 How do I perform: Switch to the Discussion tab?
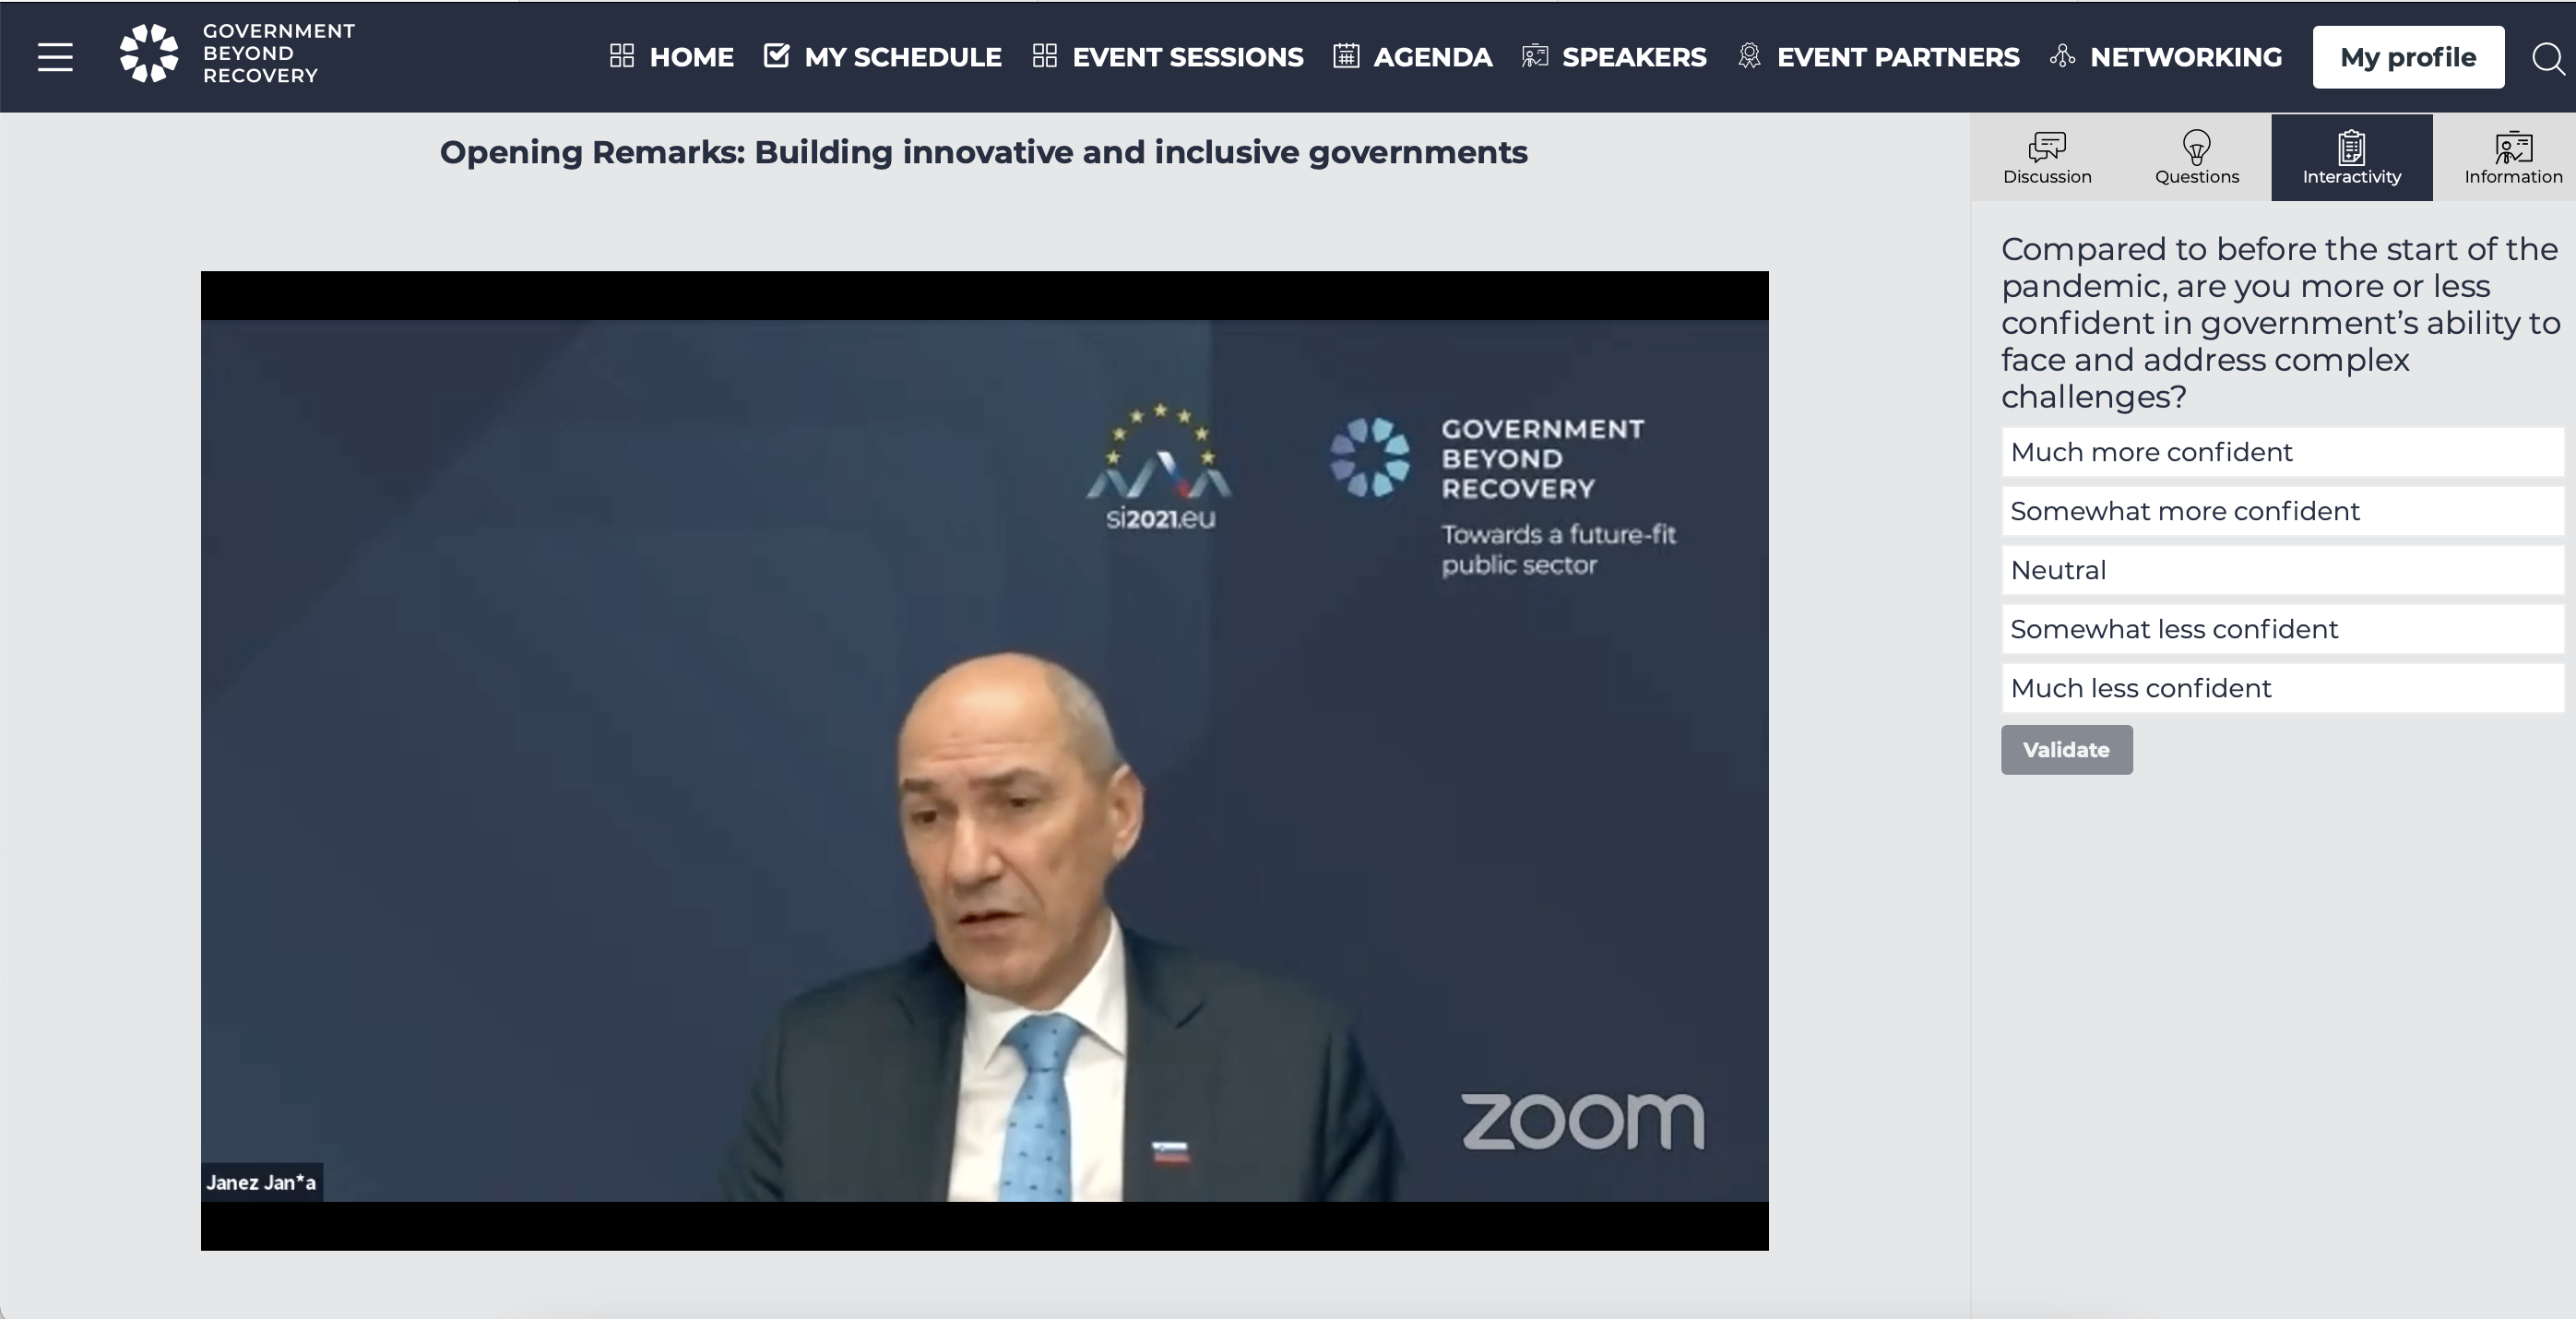tap(2047, 158)
